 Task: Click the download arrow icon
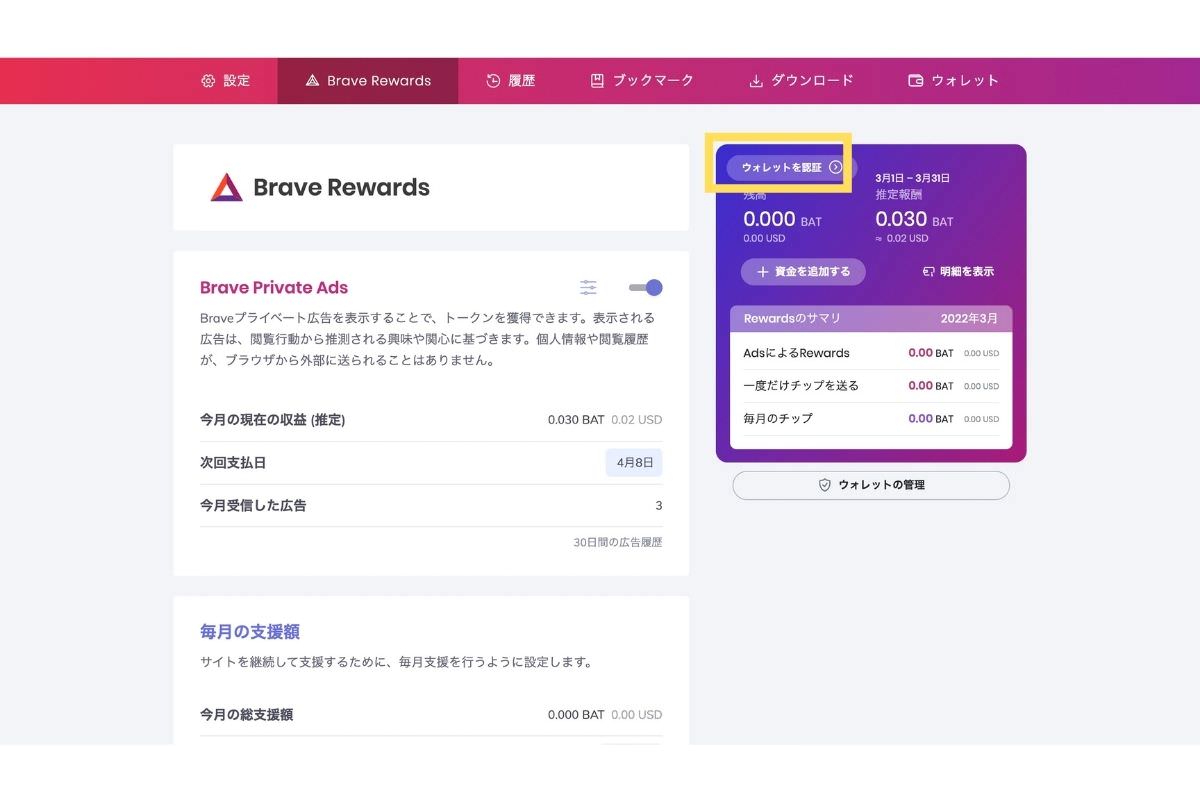756,81
